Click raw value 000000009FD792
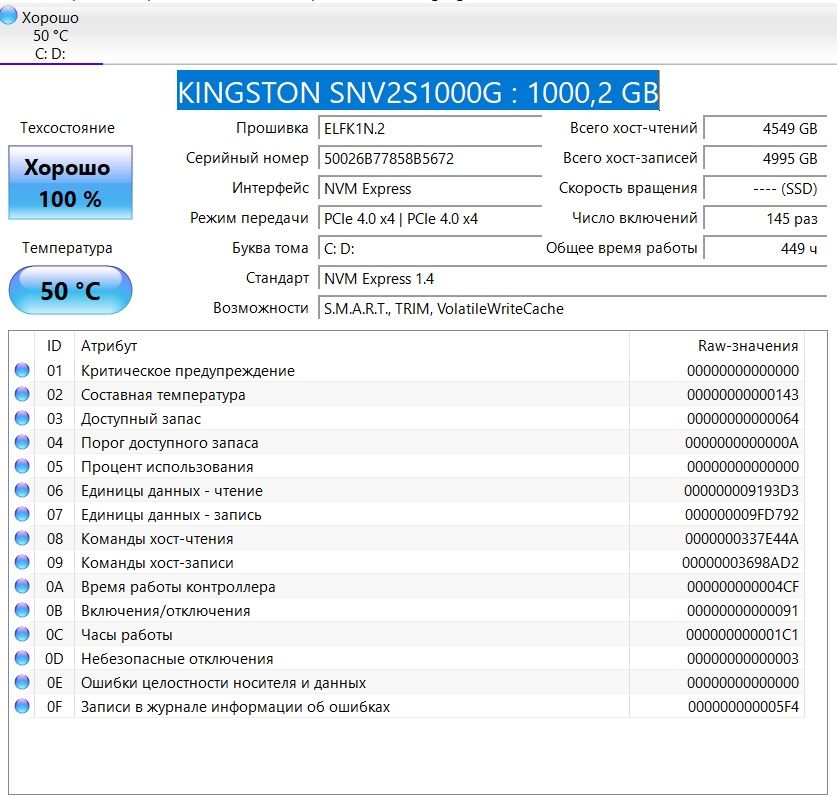Viewport: 837px width, 798px height. (x=742, y=515)
